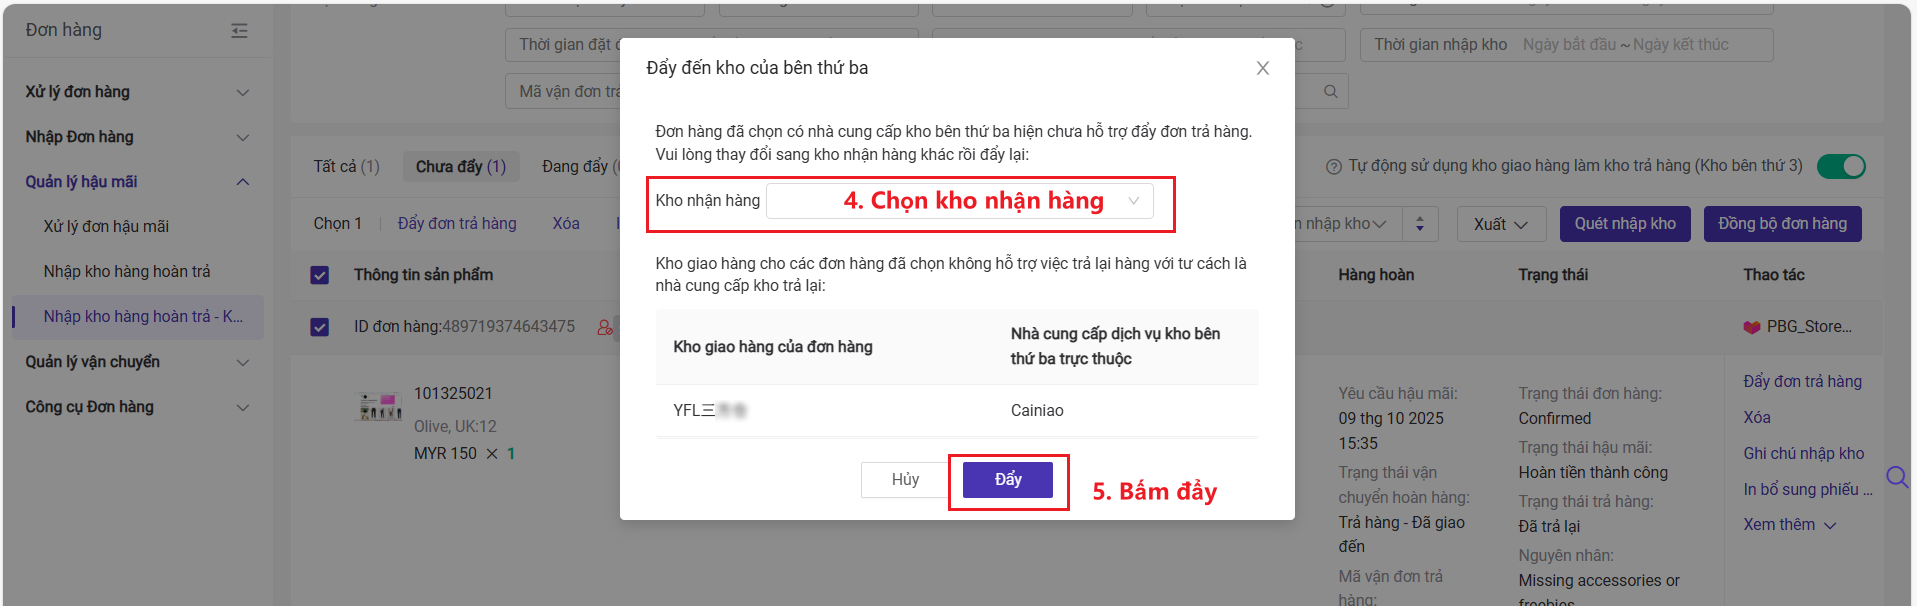Click the Hủy cancel button
The height and width of the screenshot is (606, 1917).
point(904,480)
